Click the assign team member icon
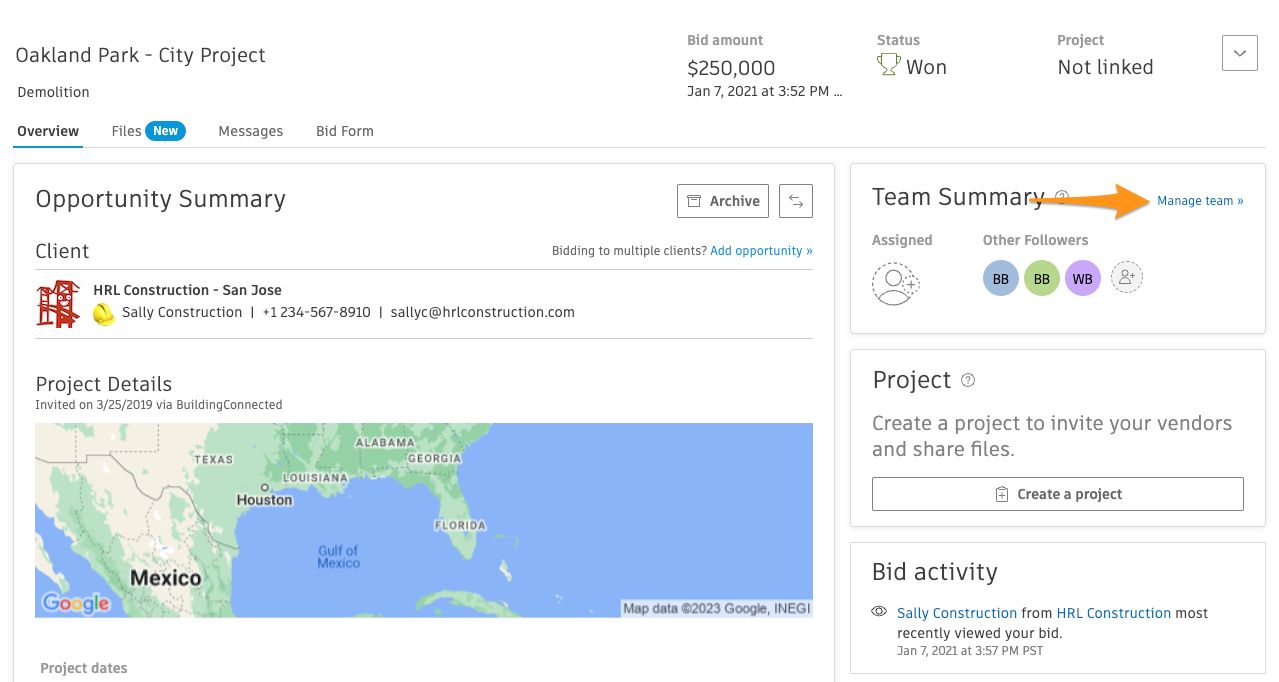 click(x=895, y=284)
